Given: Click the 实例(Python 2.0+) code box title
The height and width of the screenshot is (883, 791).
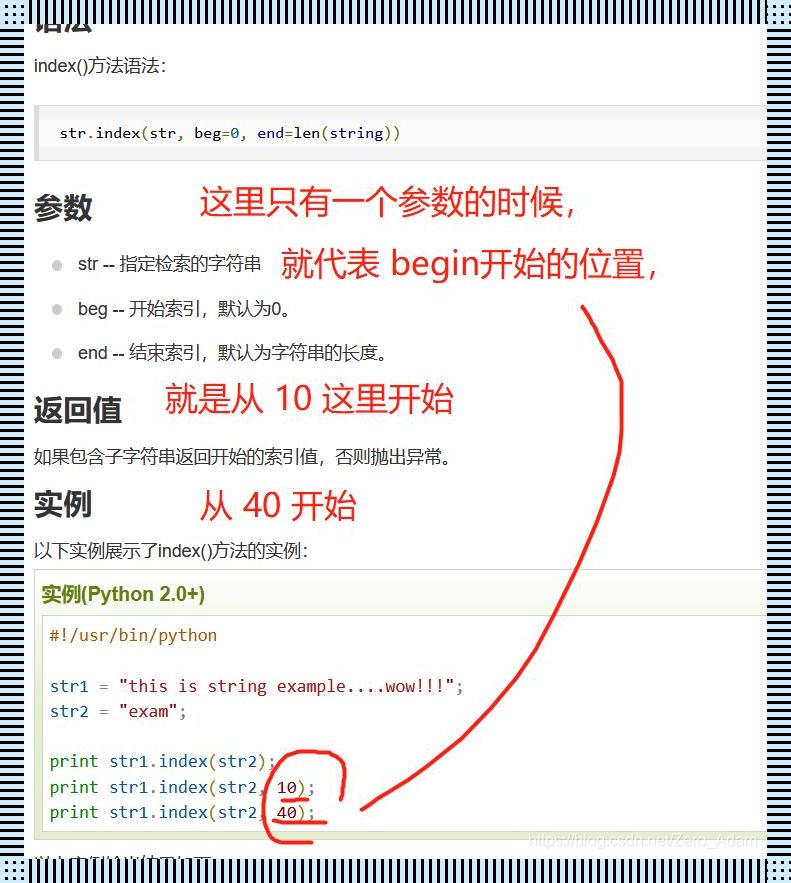Looking at the screenshot, I should [x=123, y=594].
